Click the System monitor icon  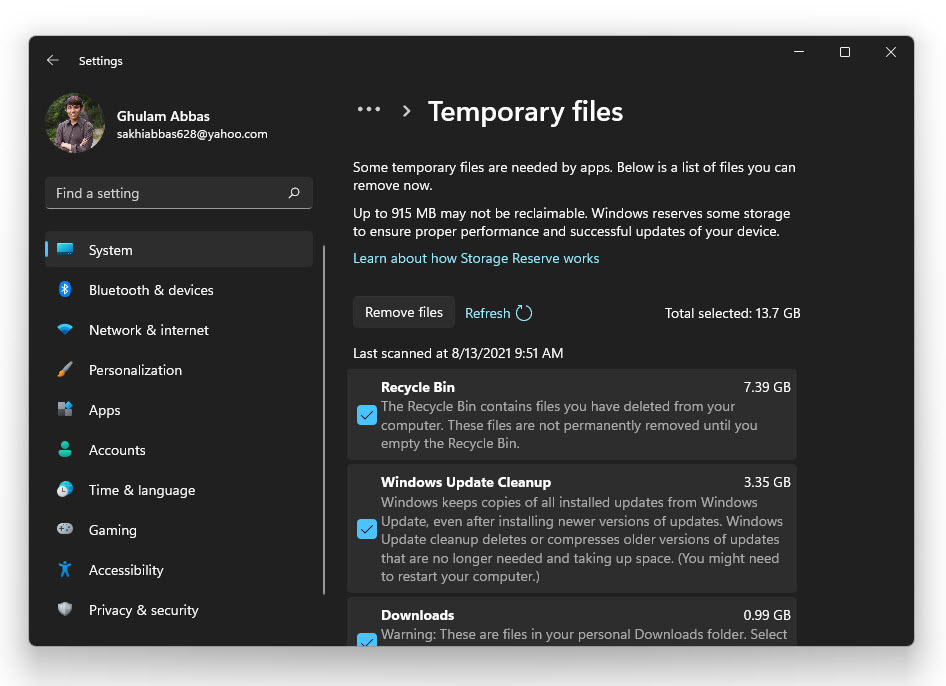[65, 249]
